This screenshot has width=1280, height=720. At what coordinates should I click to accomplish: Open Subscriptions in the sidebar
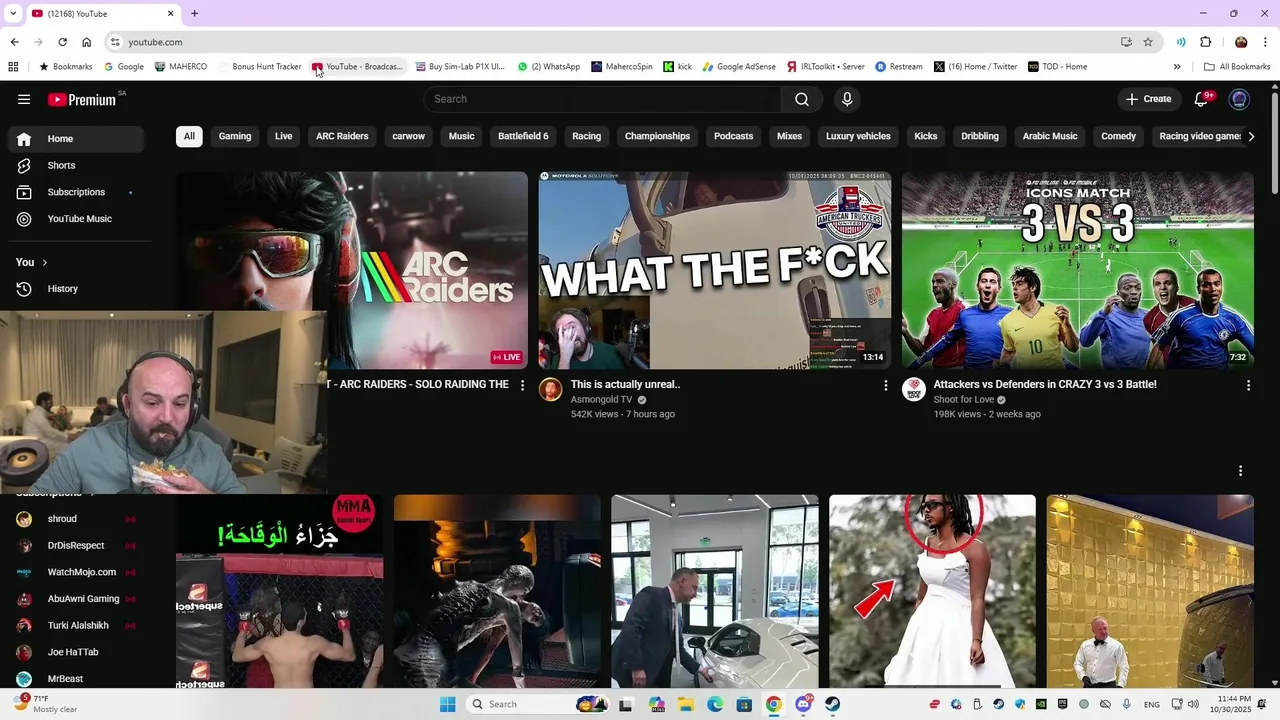click(76, 192)
